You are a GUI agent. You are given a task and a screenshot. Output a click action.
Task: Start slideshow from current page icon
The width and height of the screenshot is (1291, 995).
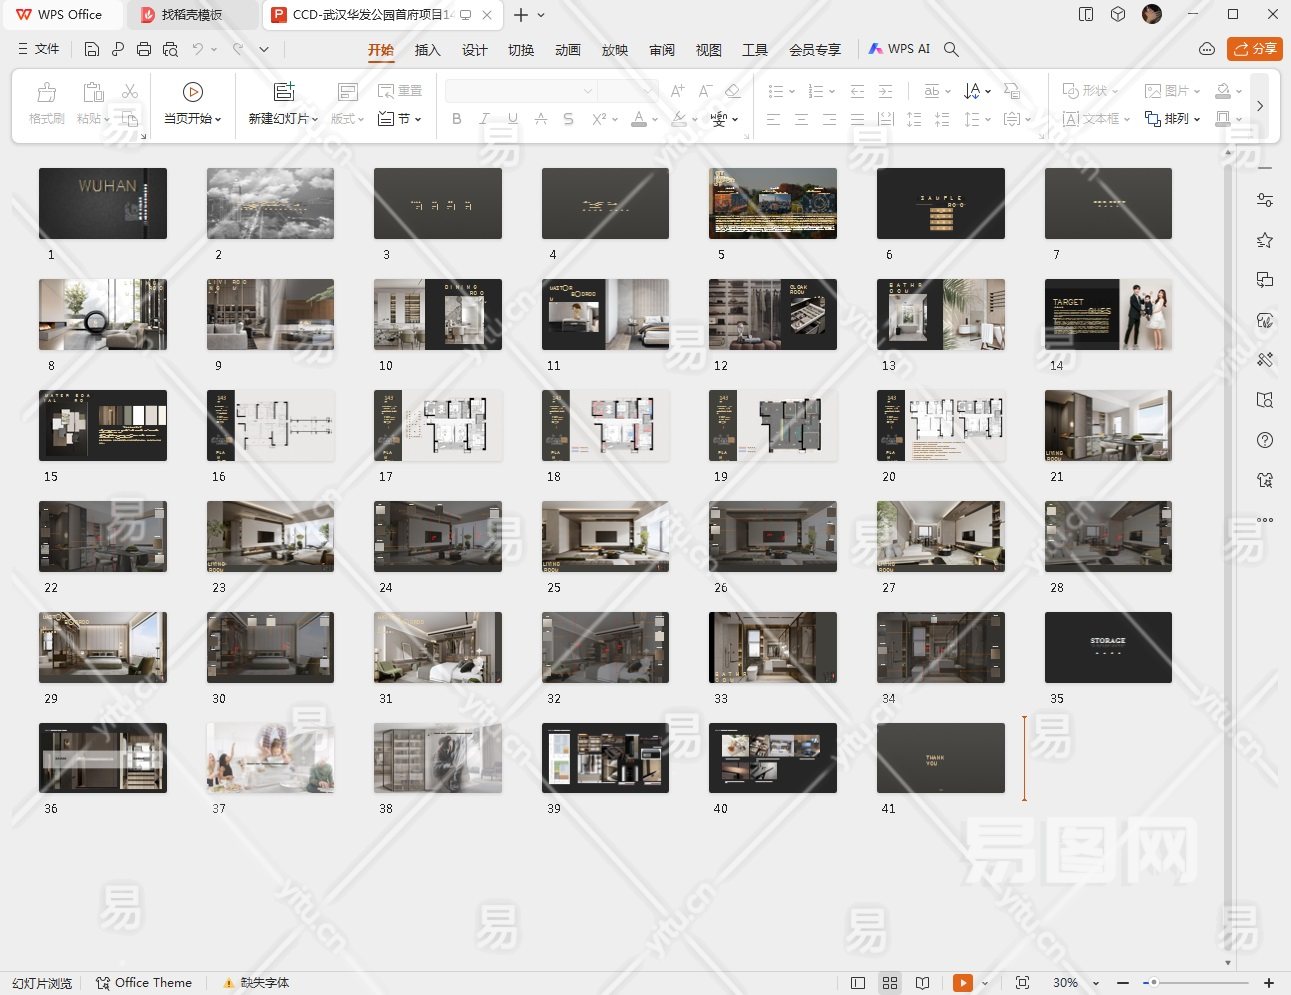193,92
